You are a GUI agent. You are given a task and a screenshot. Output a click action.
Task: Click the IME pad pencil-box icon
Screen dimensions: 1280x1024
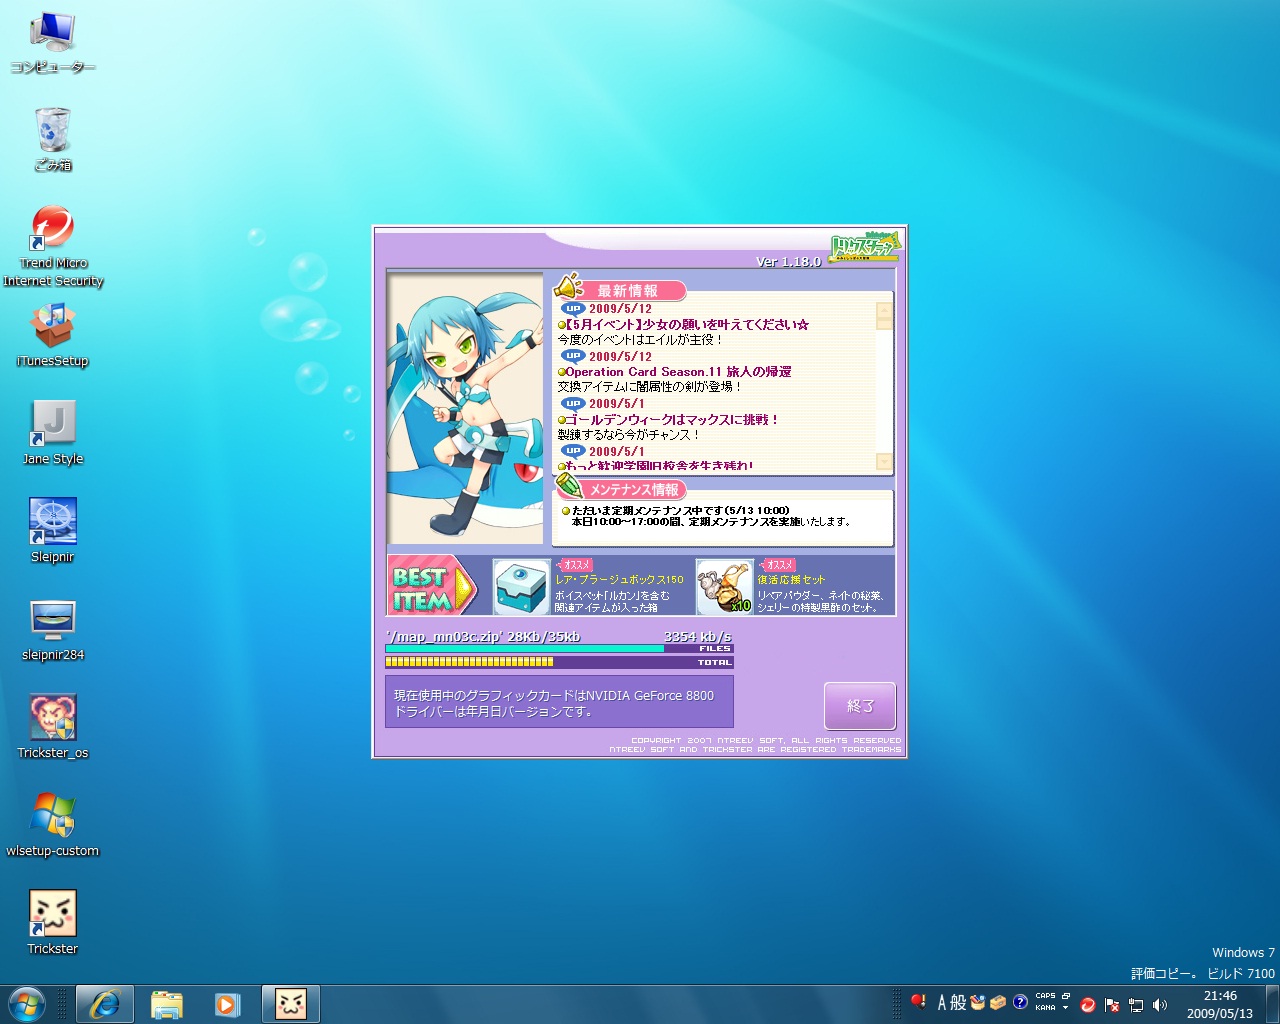[978, 1002]
